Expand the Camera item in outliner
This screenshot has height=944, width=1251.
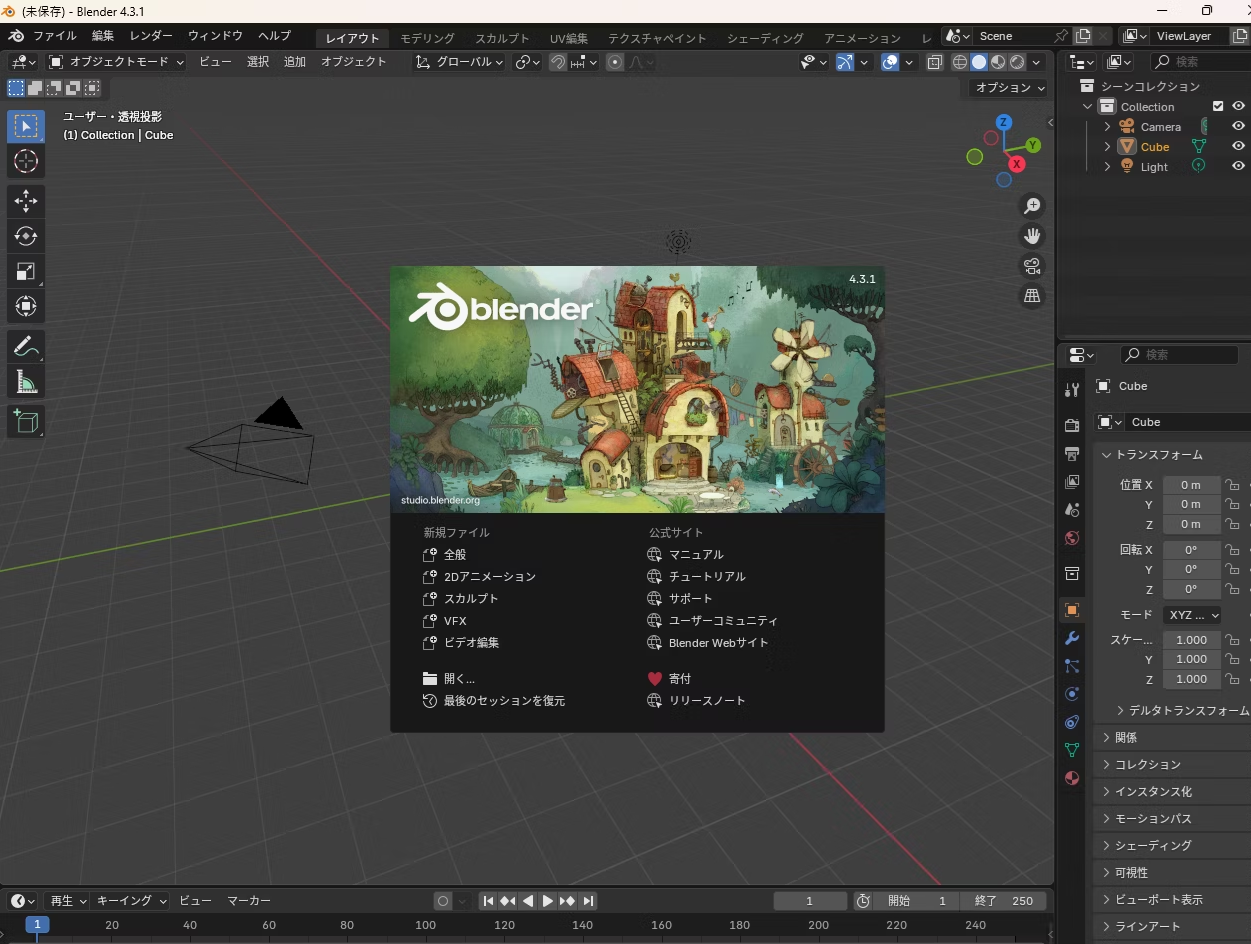click(1107, 127)
